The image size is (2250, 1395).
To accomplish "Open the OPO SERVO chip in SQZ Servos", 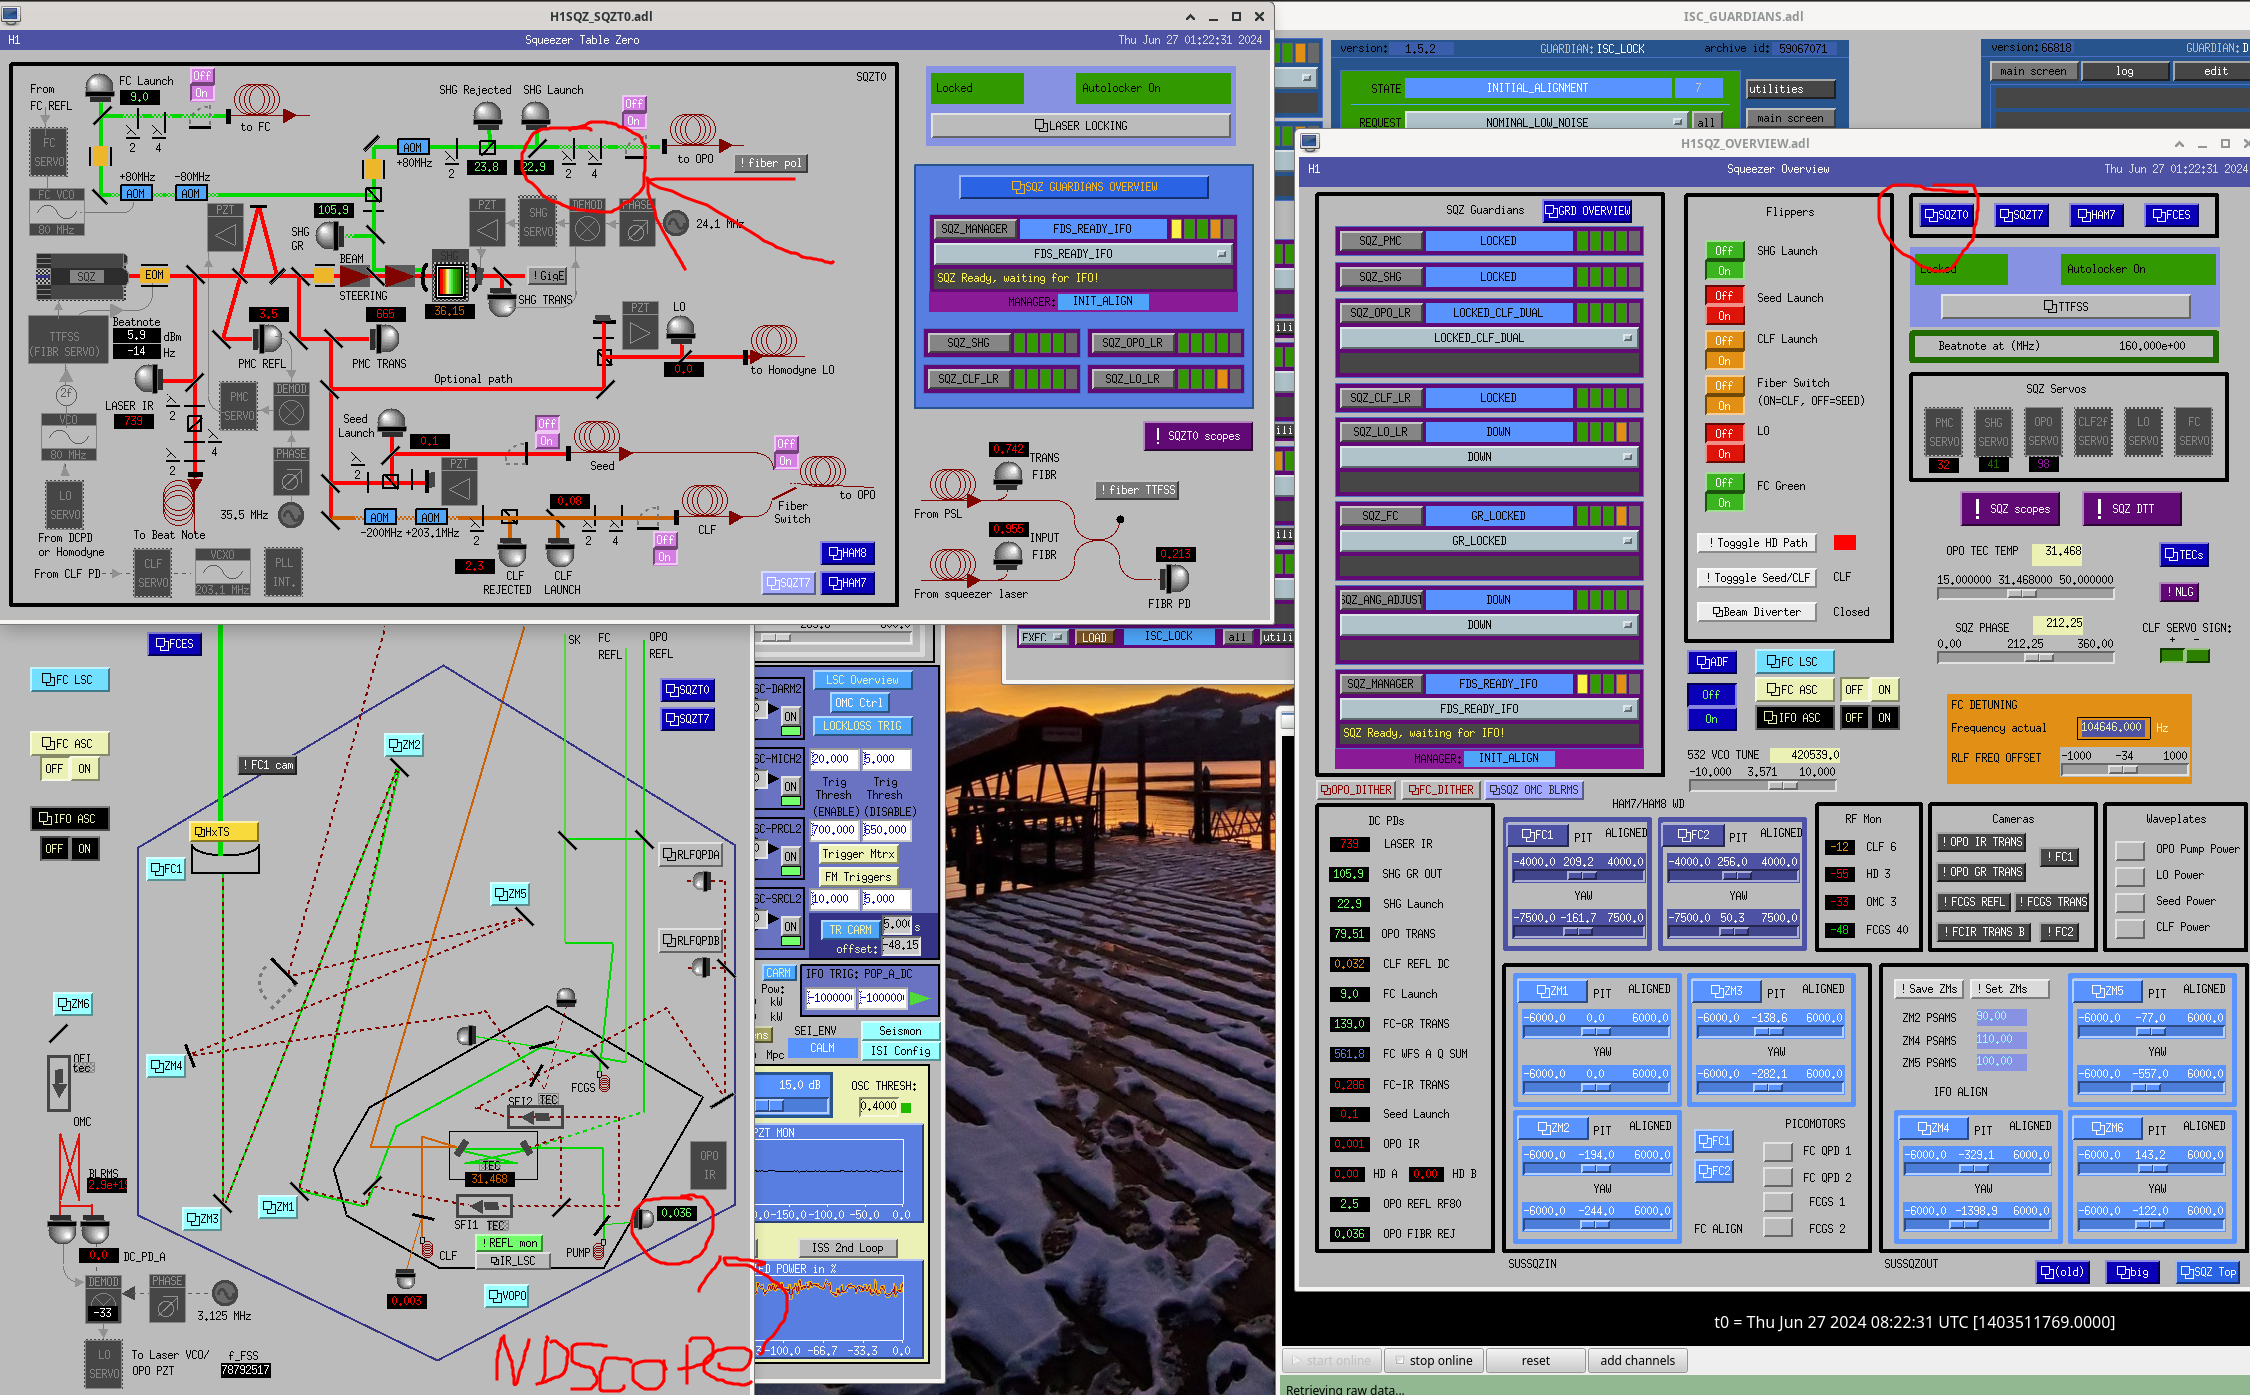I will pyautogui.click(x=2043, y=432).
